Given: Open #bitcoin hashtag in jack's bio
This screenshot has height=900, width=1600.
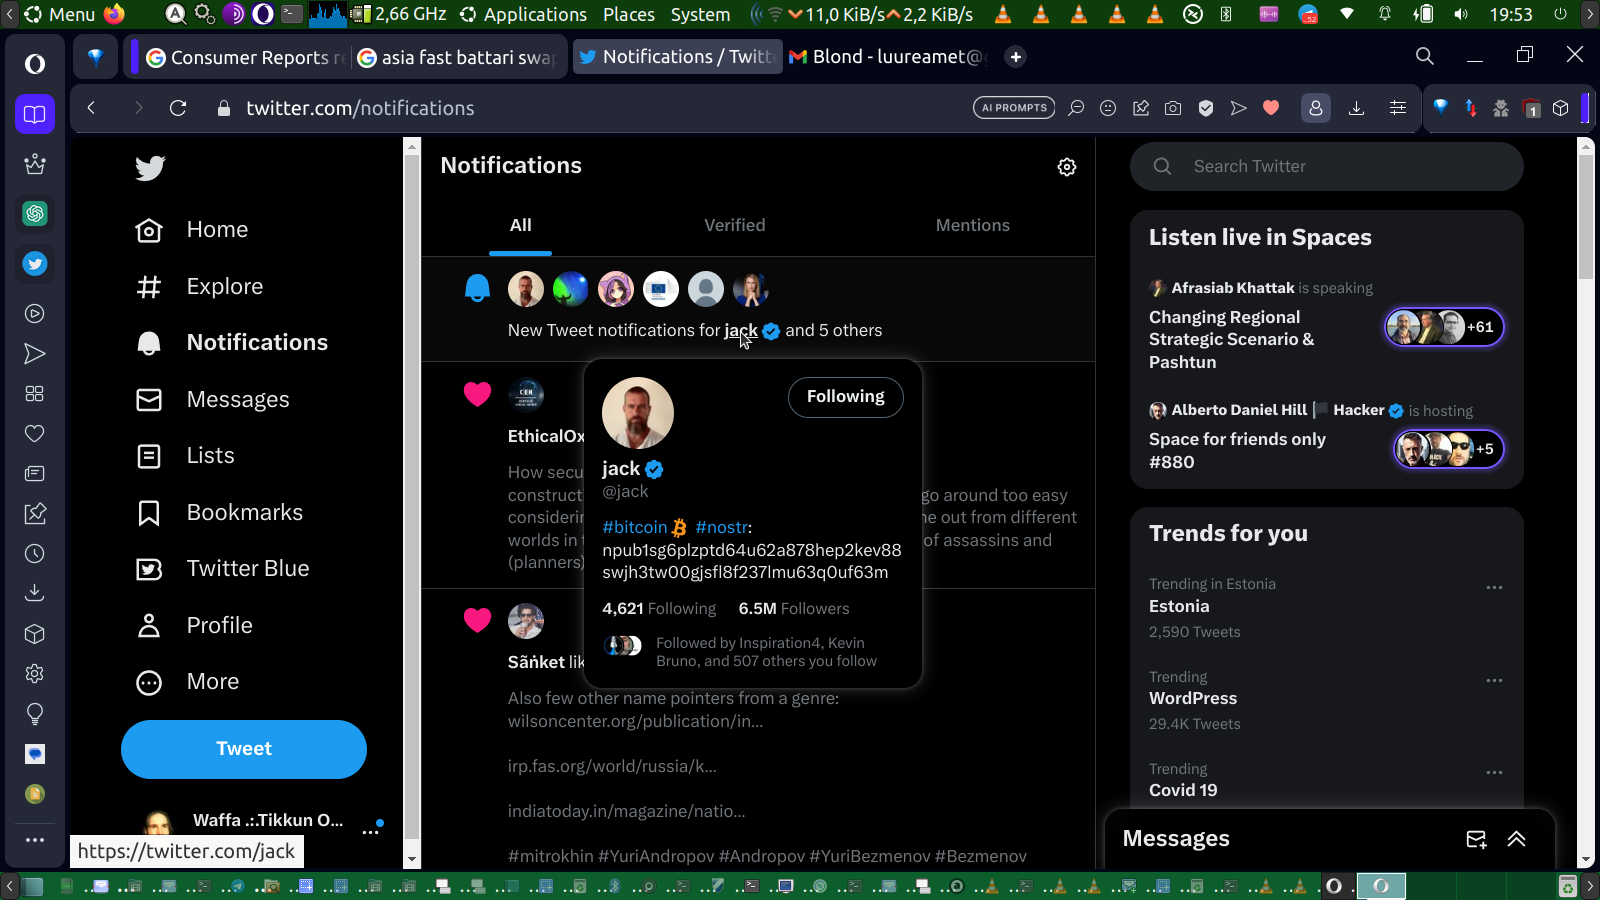Looking at the screenshot, I should [634, 527].
